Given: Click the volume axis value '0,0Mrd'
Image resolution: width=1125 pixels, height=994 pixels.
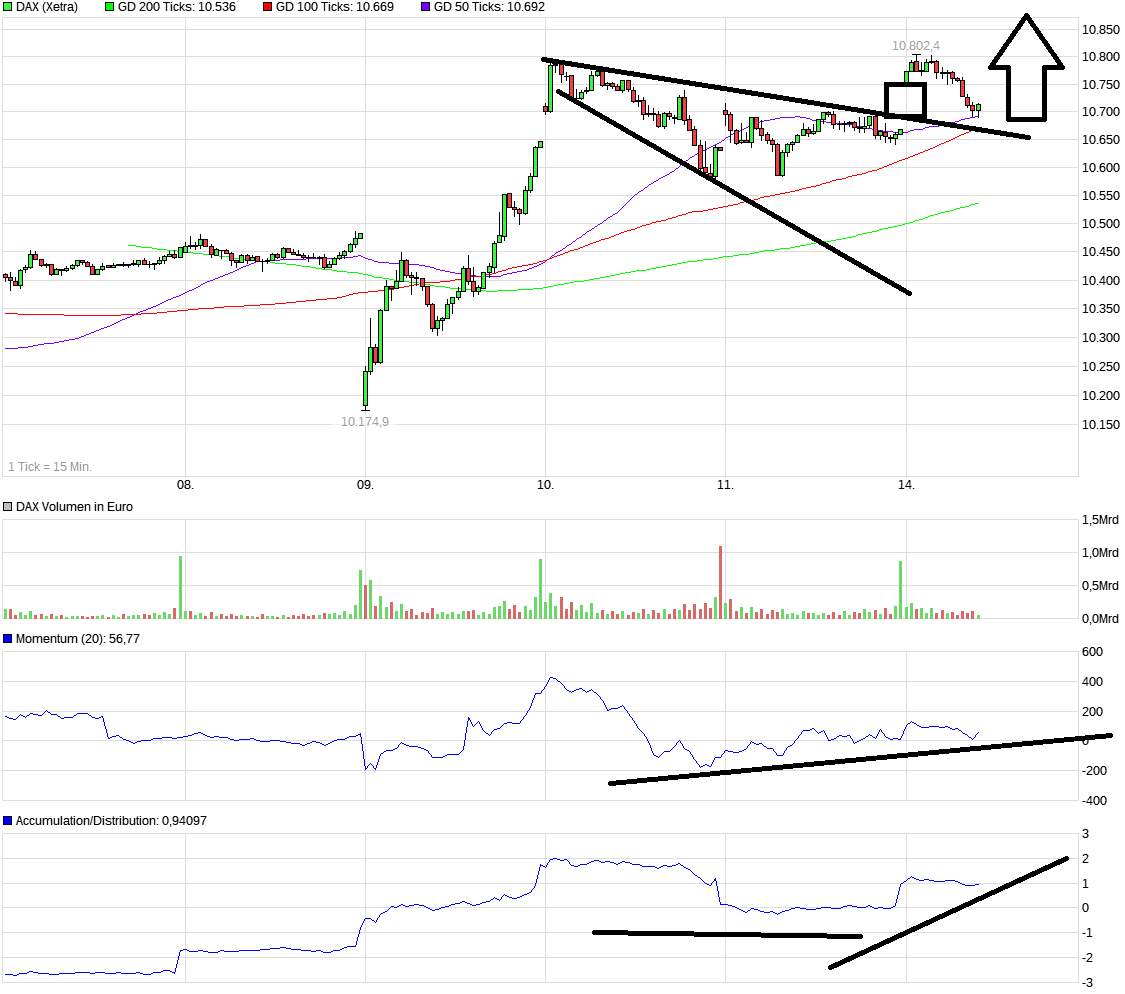Looking at the screenshot, I should click(1100, 619).
